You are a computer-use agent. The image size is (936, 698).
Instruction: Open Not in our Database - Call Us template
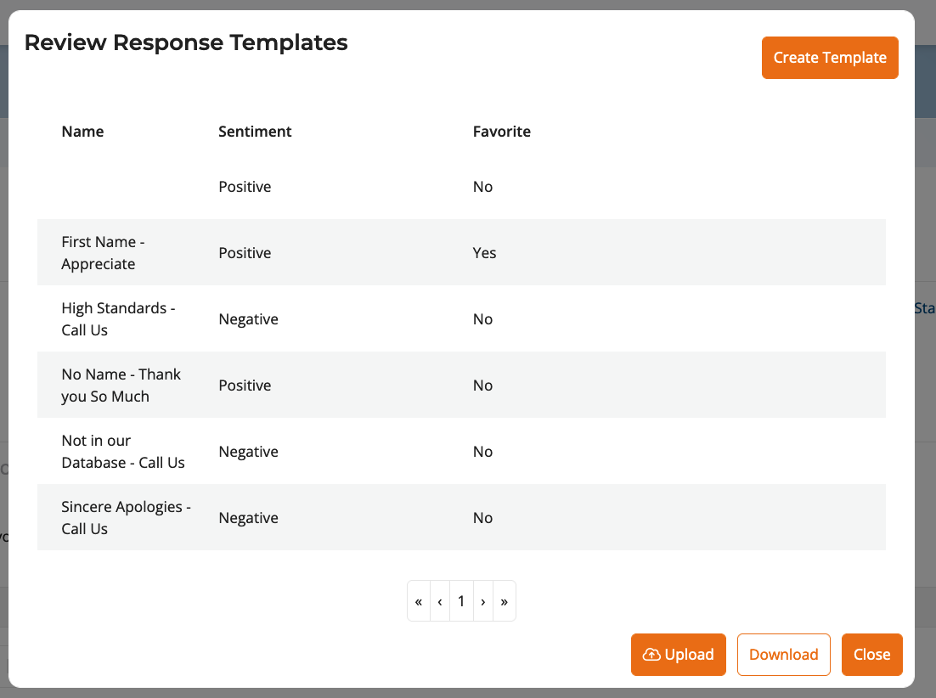[x=123, y=452]
